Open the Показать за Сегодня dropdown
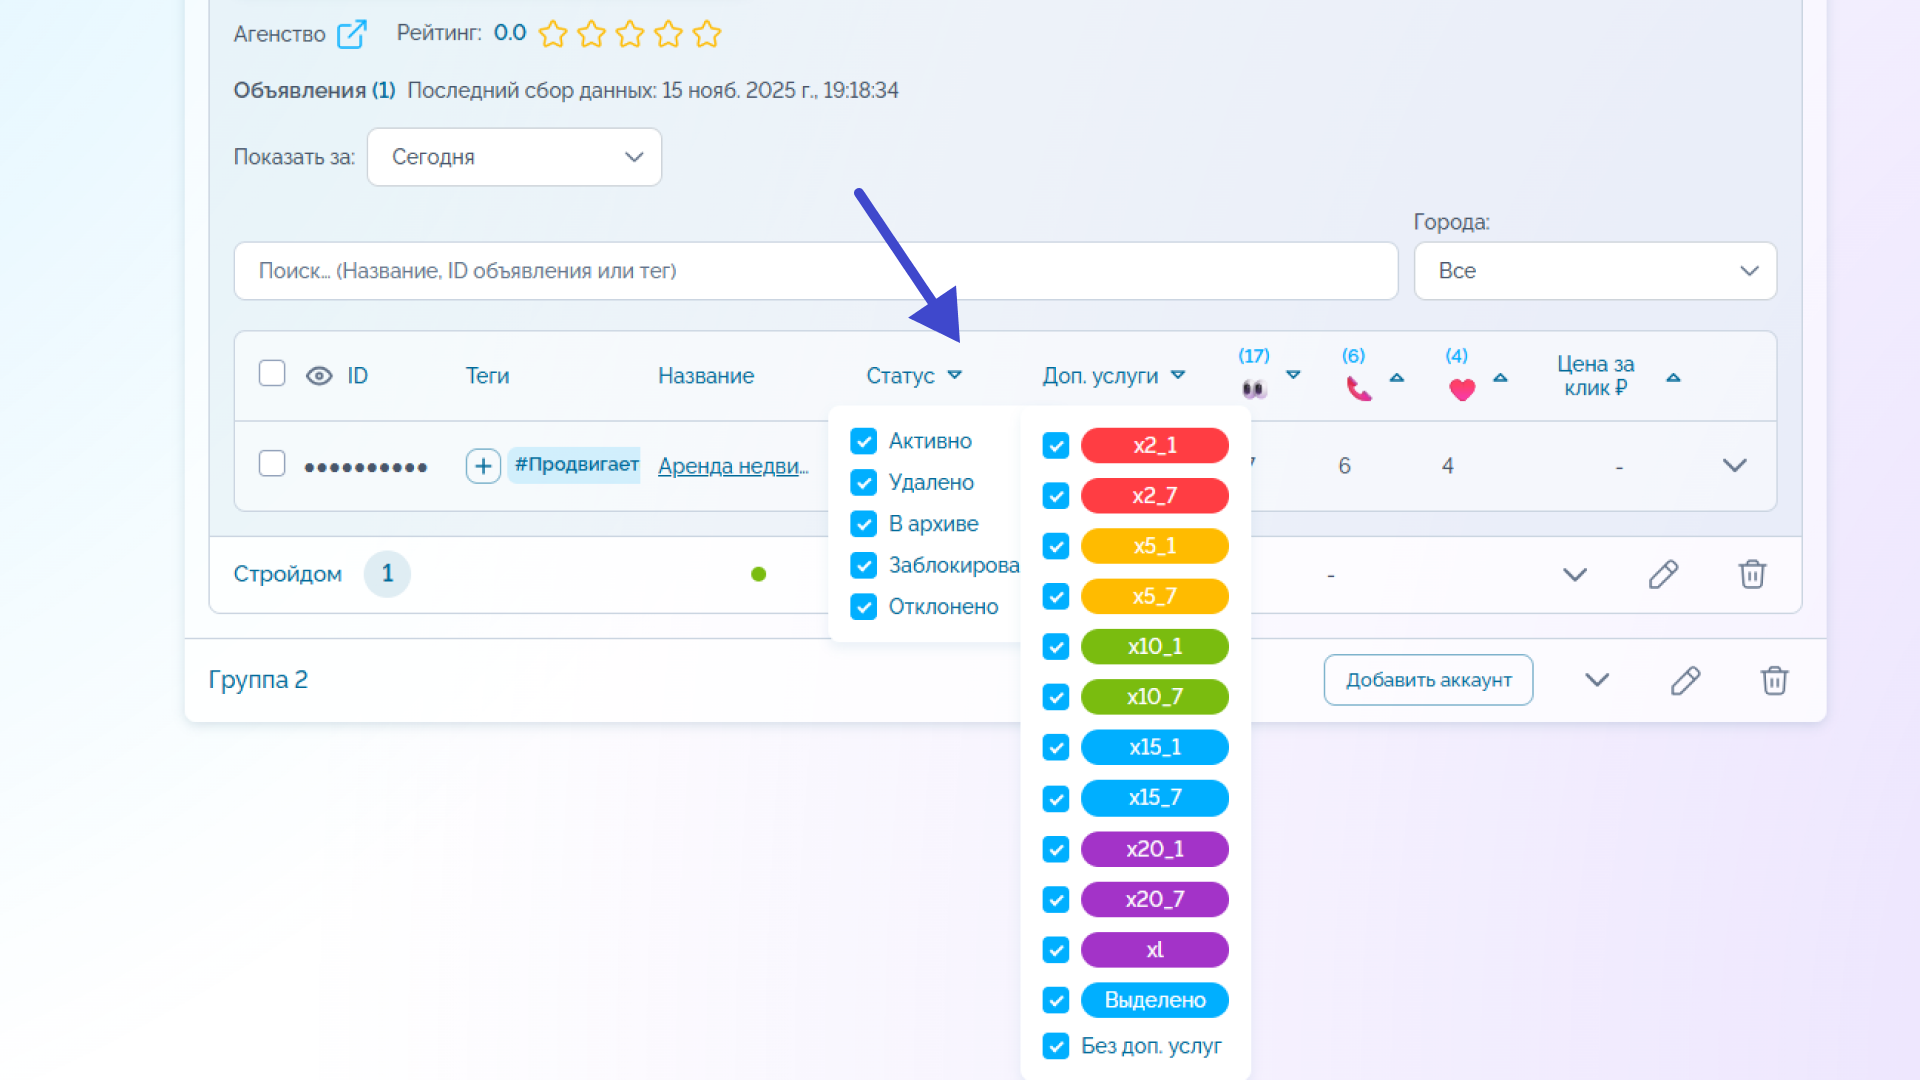This screenshot has width=1920, height=1080. [514, 157]
